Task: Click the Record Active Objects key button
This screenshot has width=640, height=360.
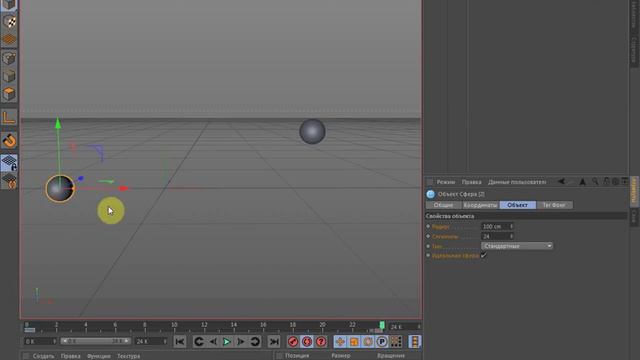Action: click(x=293, y=342)
